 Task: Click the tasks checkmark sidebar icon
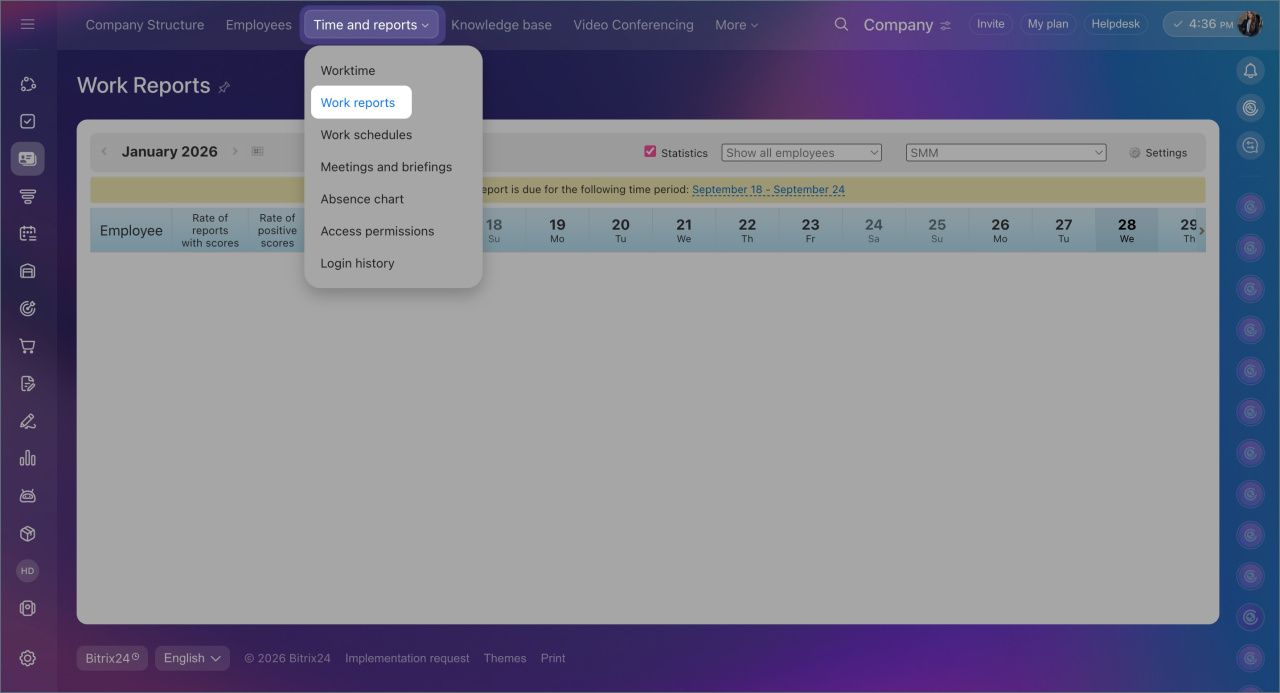(28, 121)
